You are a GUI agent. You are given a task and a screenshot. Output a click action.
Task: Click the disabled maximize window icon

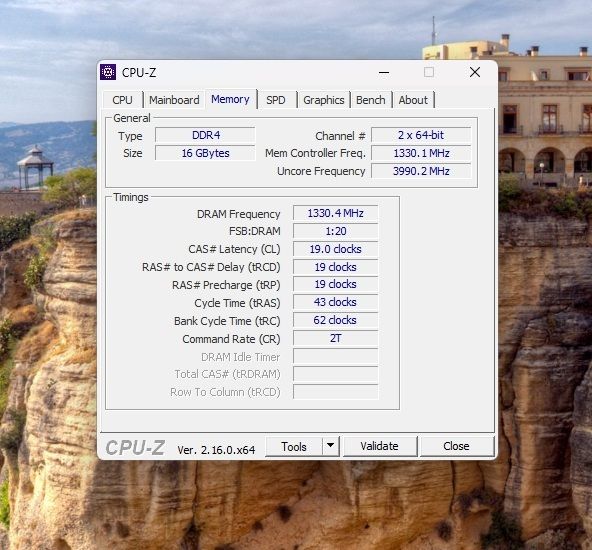pyautogui.click(x=429, y=72)
